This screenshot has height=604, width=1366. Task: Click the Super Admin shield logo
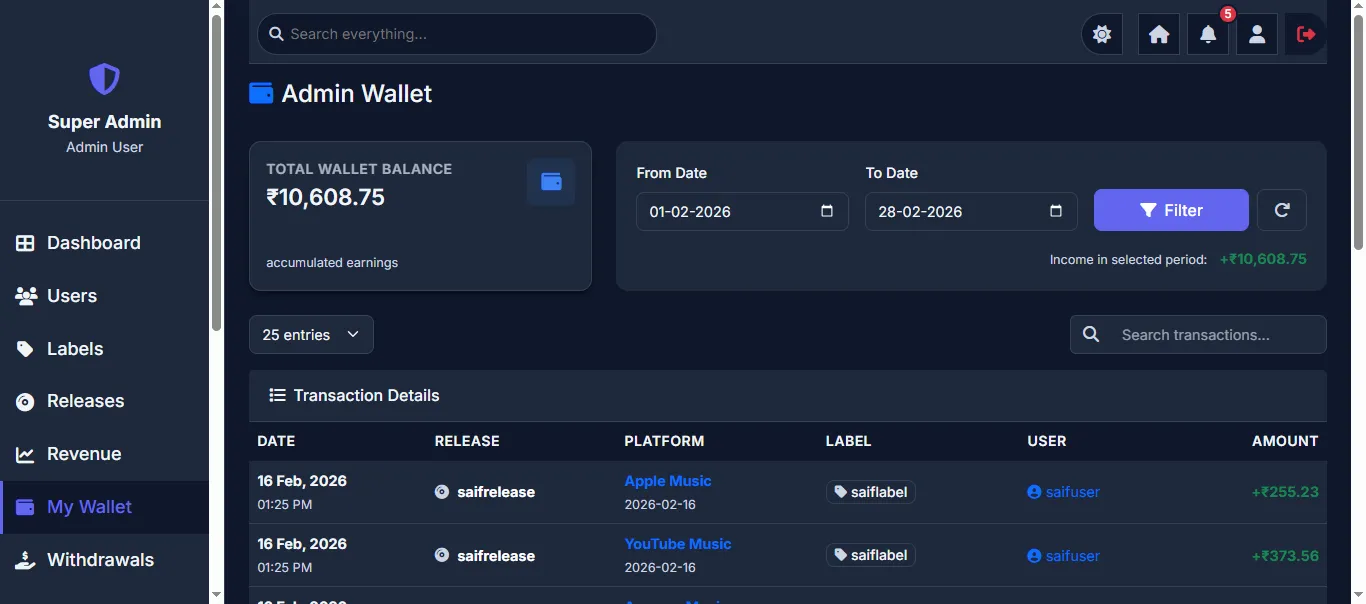pos(104,79)
